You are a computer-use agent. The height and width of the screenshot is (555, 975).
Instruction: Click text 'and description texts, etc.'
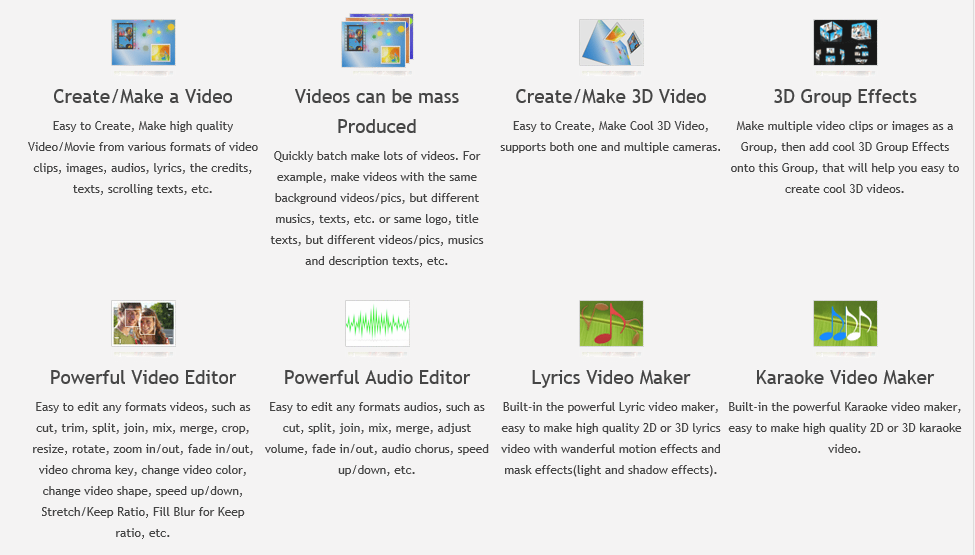click(x=377, y=261)
